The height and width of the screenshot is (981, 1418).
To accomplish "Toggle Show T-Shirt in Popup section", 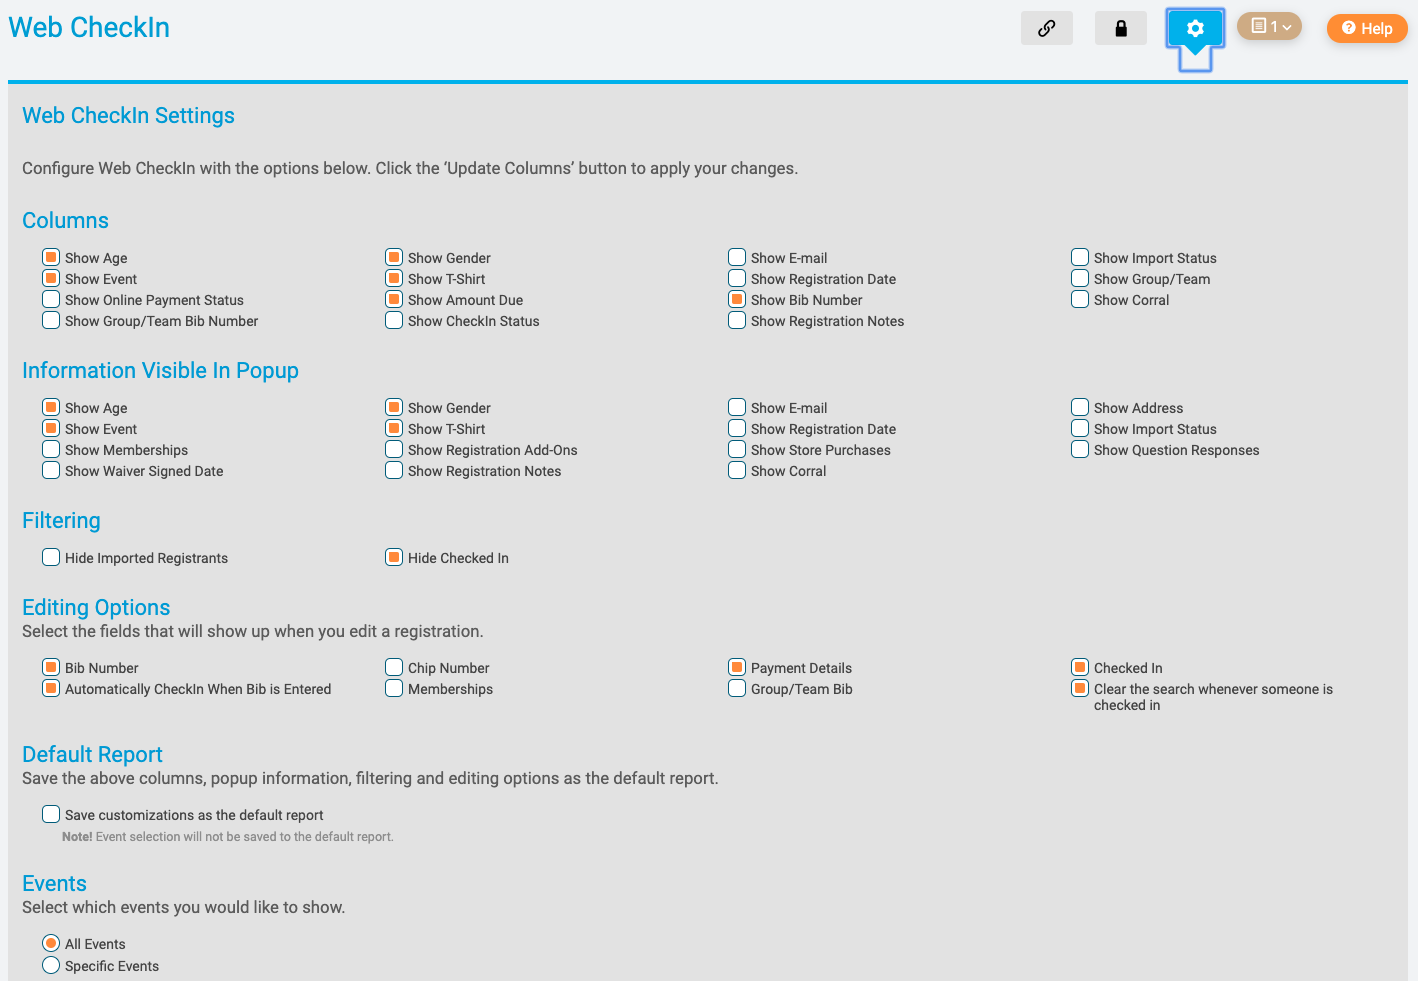I will pyautogui.click(x=394, y=428).
